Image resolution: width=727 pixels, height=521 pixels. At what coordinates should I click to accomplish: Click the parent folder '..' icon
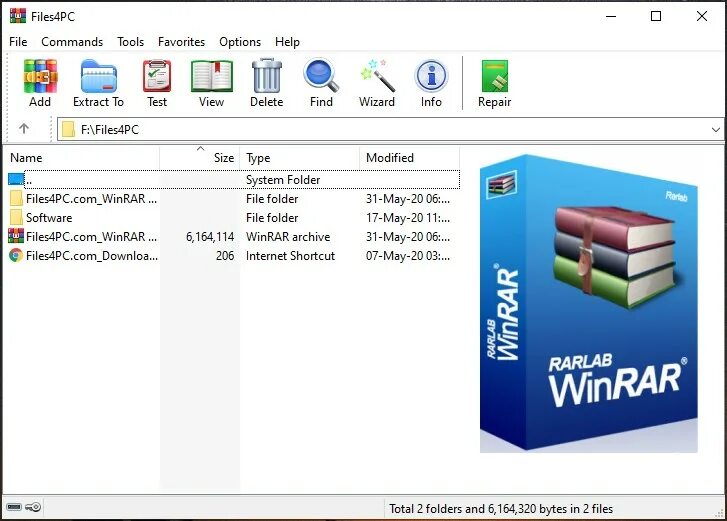click(x=16, y=179)
